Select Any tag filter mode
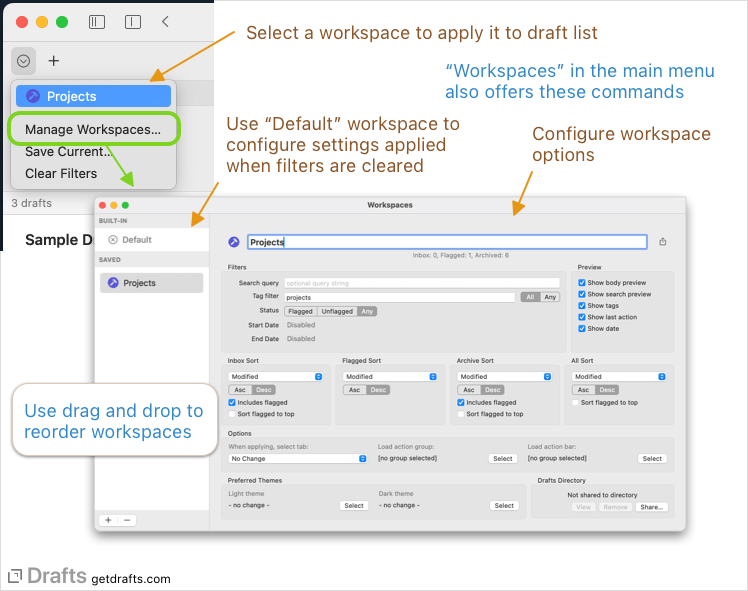 click(x=550, y=297)
